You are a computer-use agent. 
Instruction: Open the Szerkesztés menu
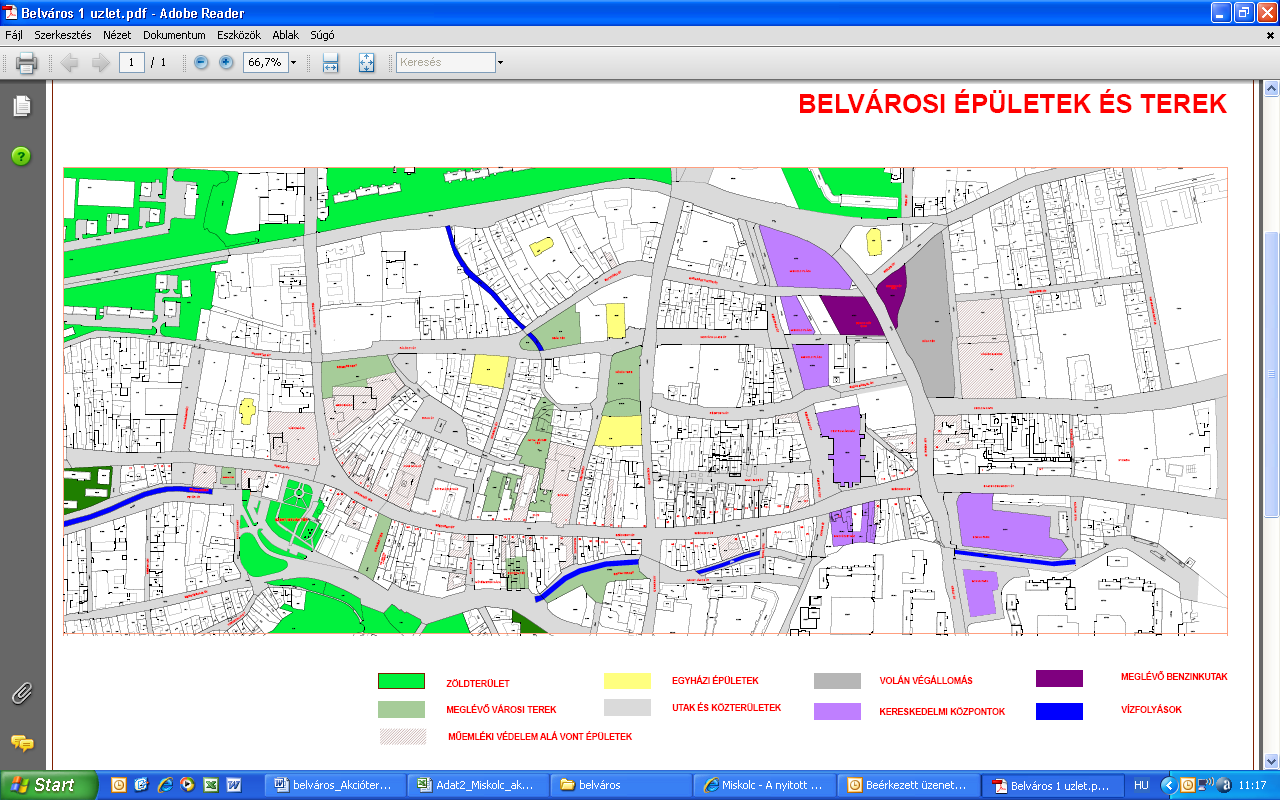(62, 35)
